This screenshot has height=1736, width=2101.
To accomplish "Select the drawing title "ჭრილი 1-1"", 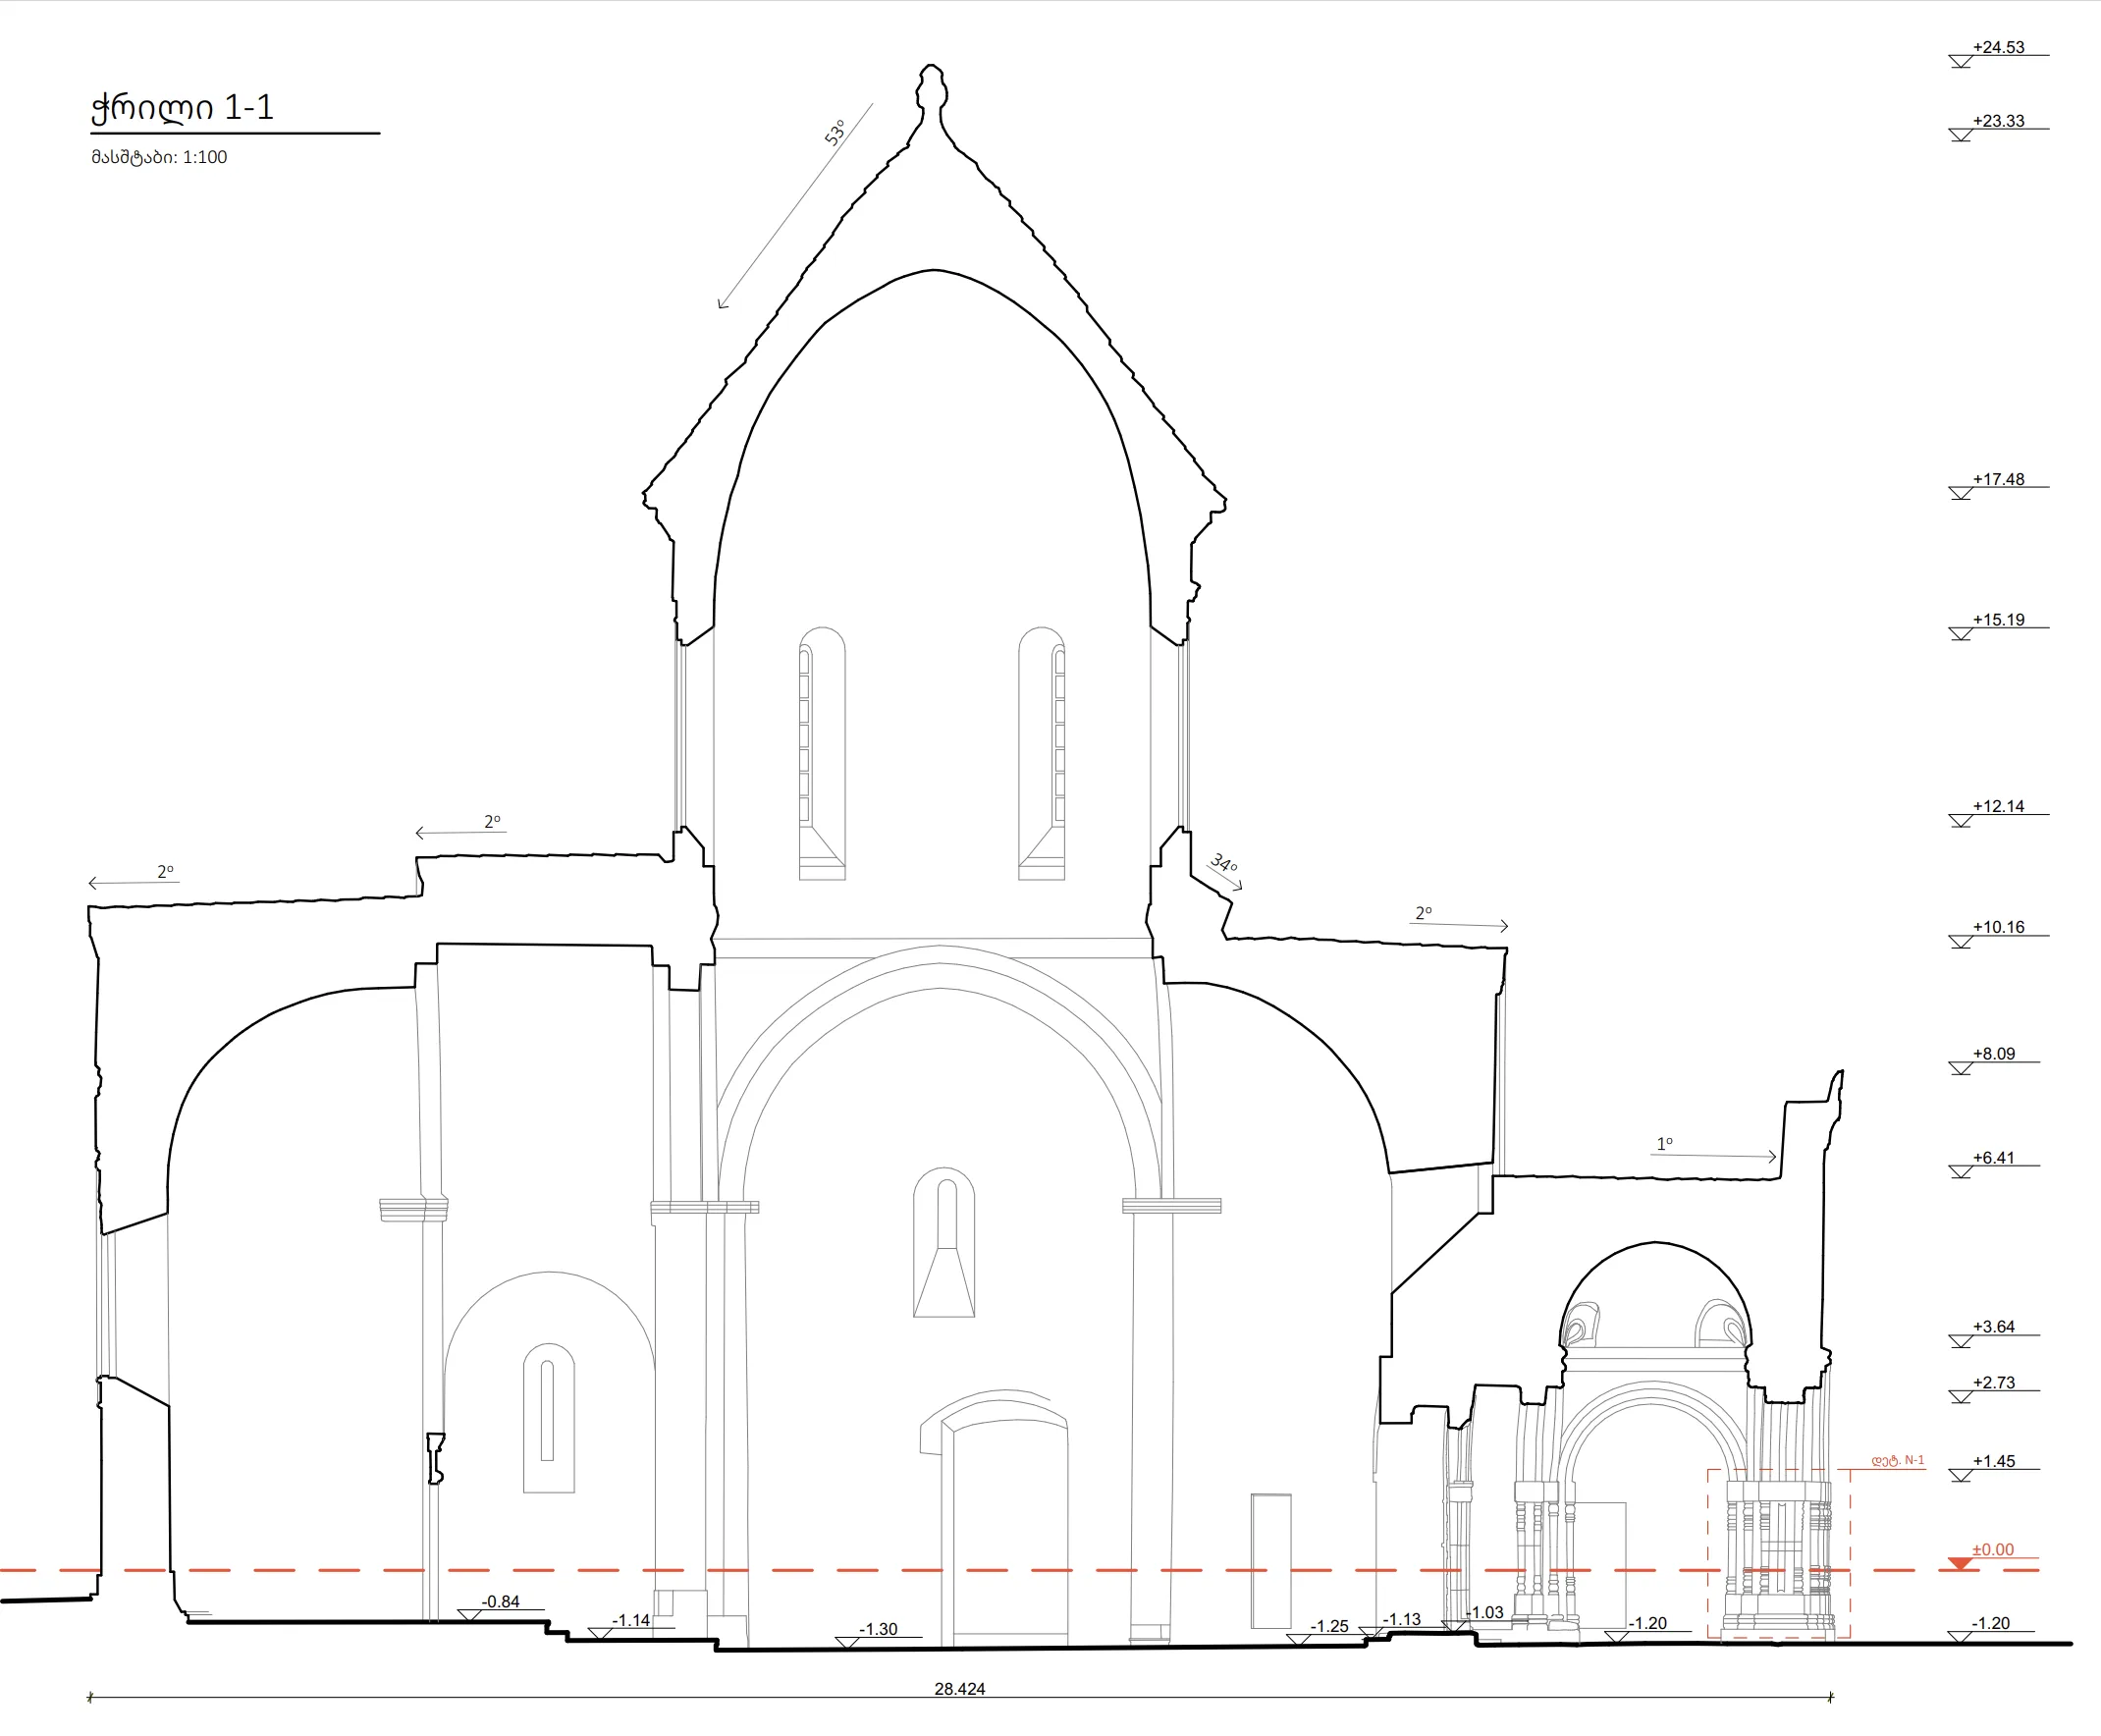I will tap(182, 108).
